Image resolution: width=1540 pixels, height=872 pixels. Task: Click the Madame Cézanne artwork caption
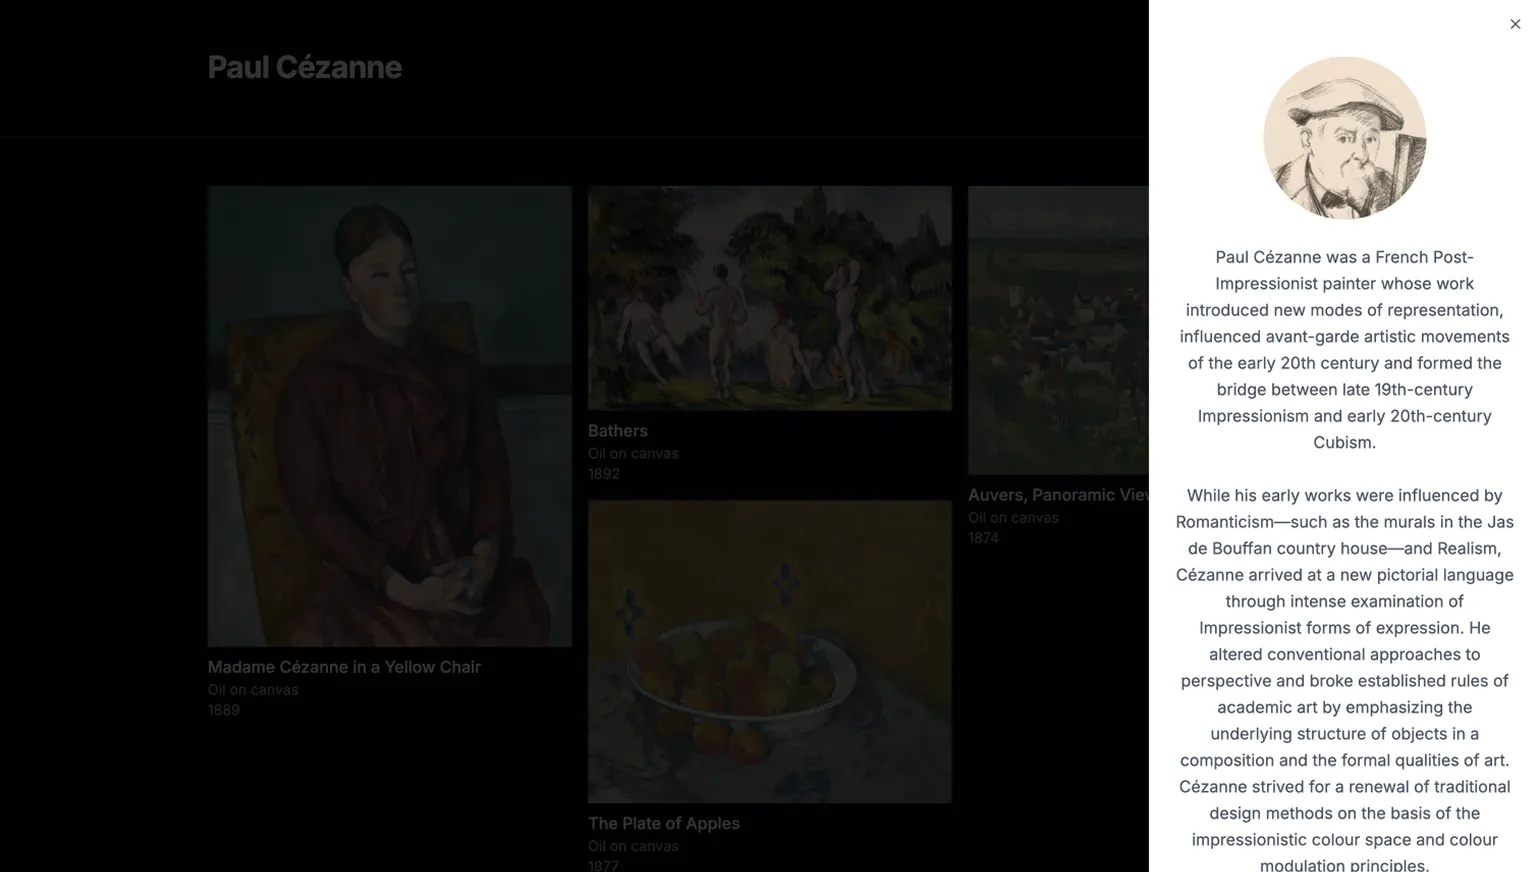tap(344, 666)
